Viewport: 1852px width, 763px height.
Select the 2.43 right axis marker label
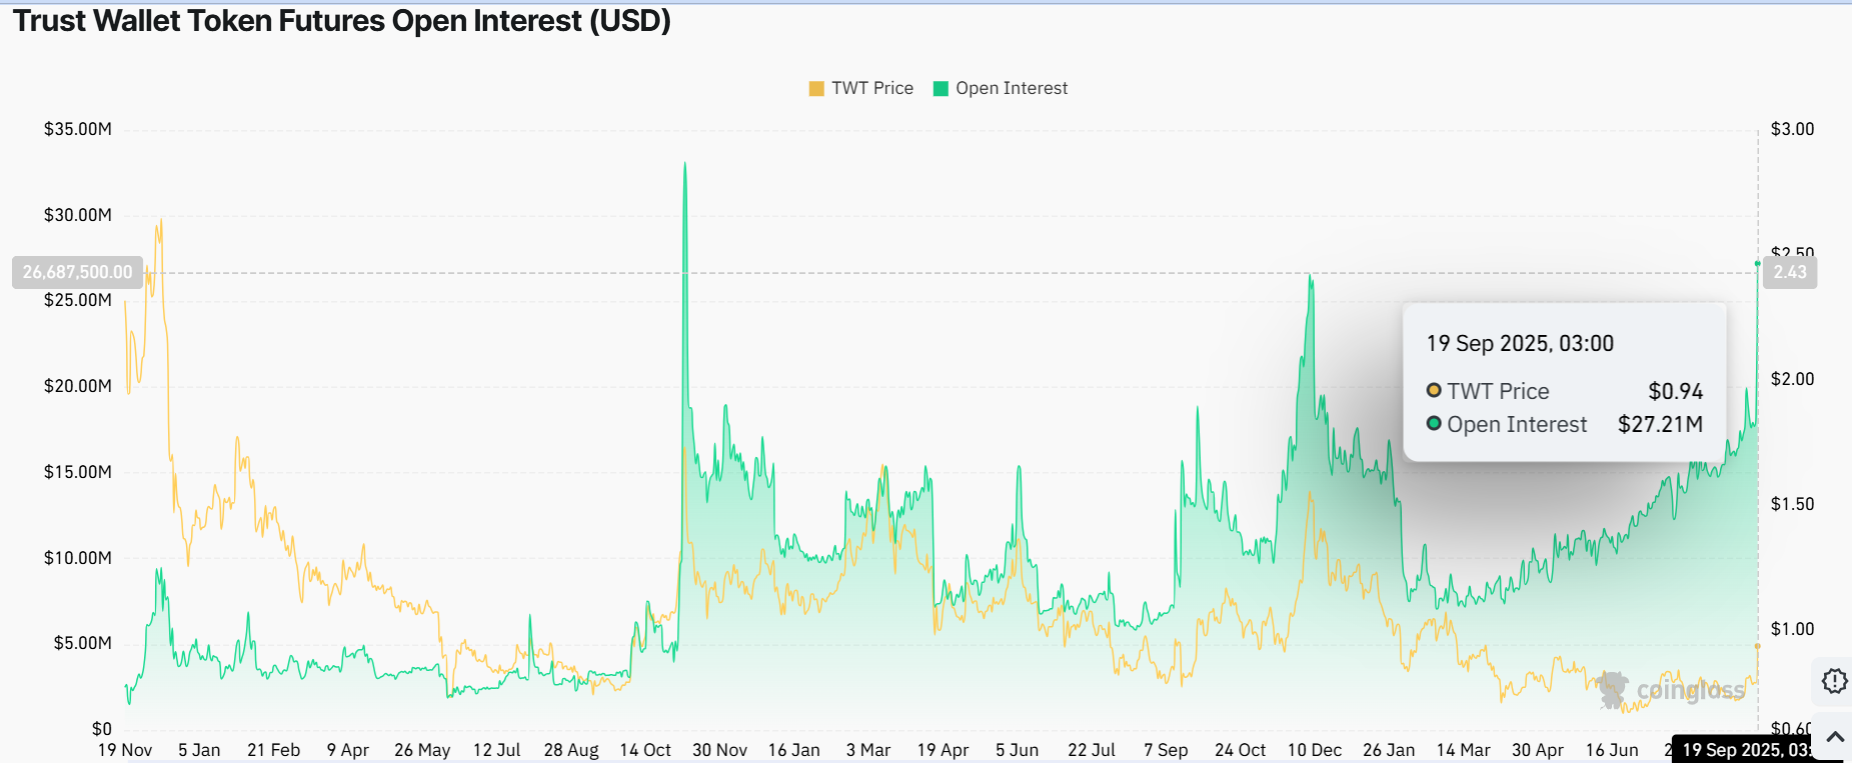(1790, 272)
